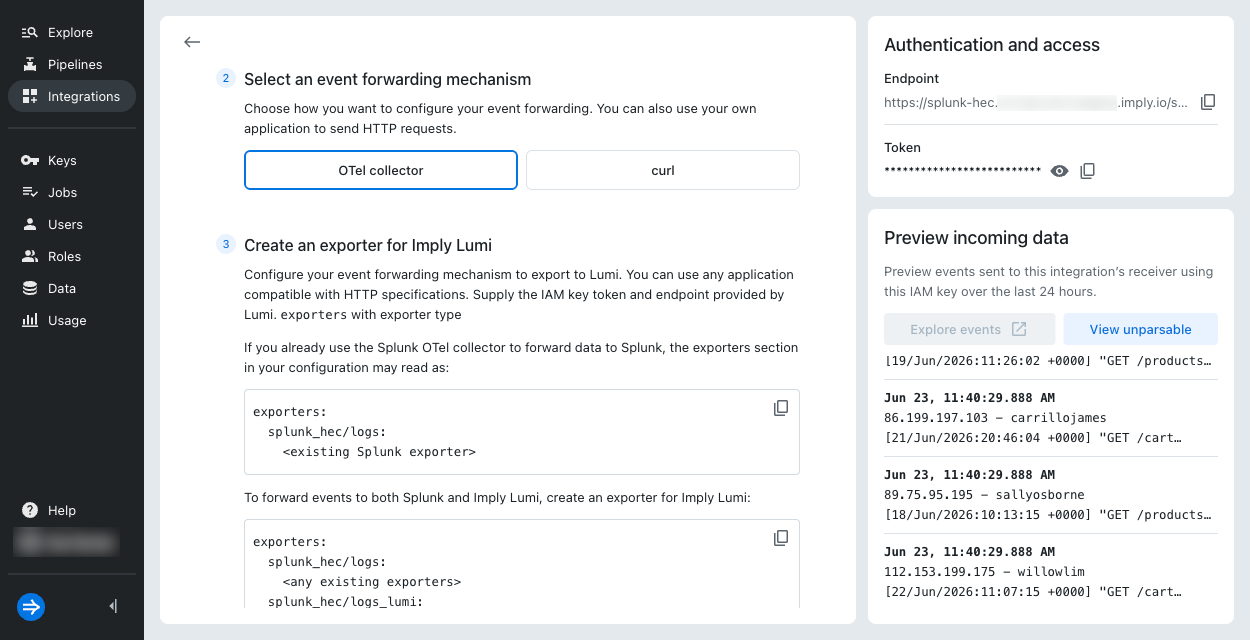The width and height of the screenshot is (1250, 640).
Task: Collapse the sidebar navigation
Action: [113, 606]
